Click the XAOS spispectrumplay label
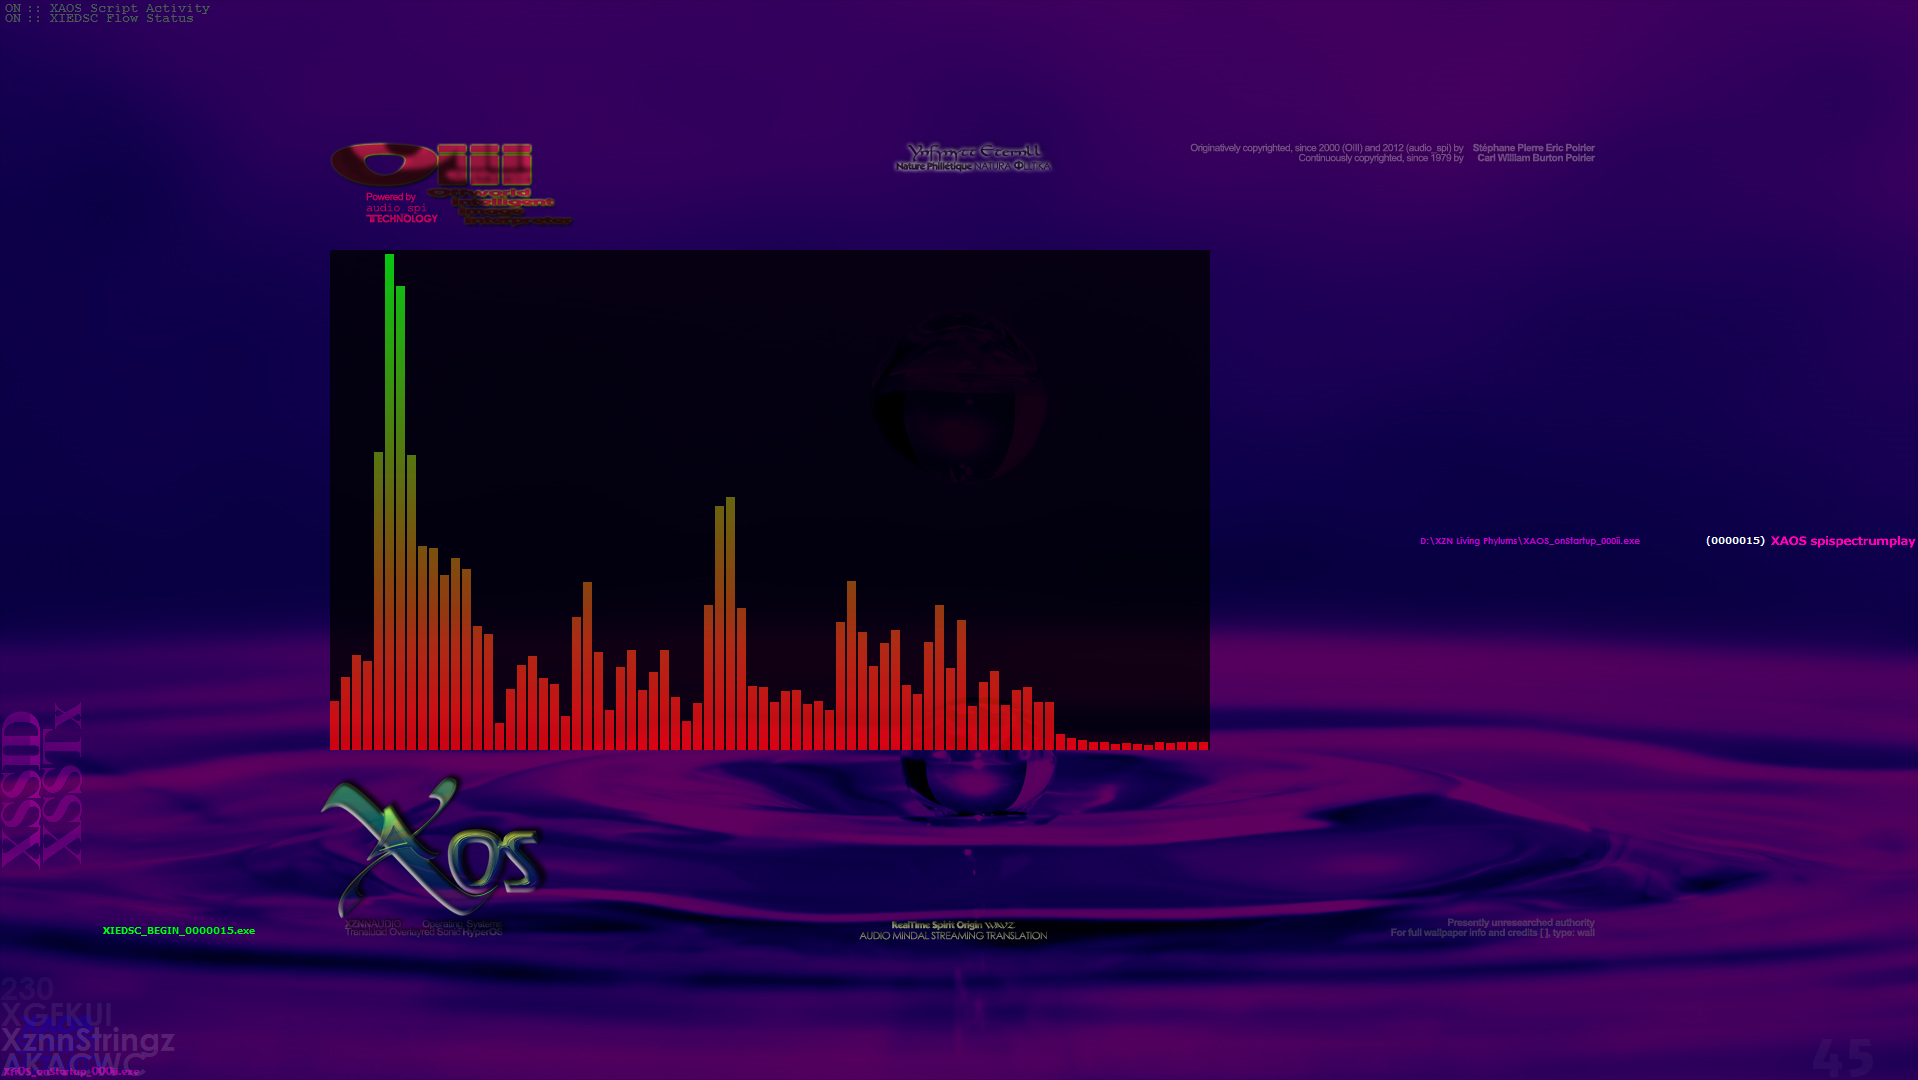Viewport: 1918px width, 1080px height. pyautogui.click(x=1842, y=541)
